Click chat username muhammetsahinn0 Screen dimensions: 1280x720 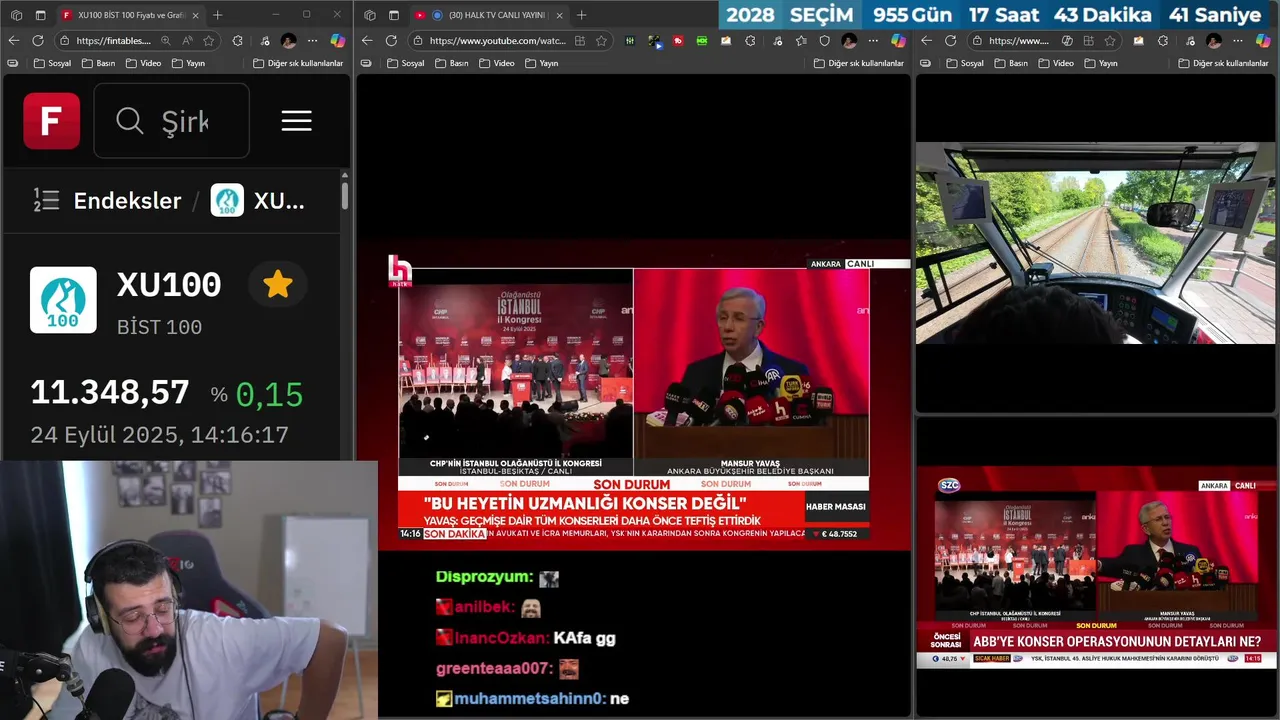point(529,698)
